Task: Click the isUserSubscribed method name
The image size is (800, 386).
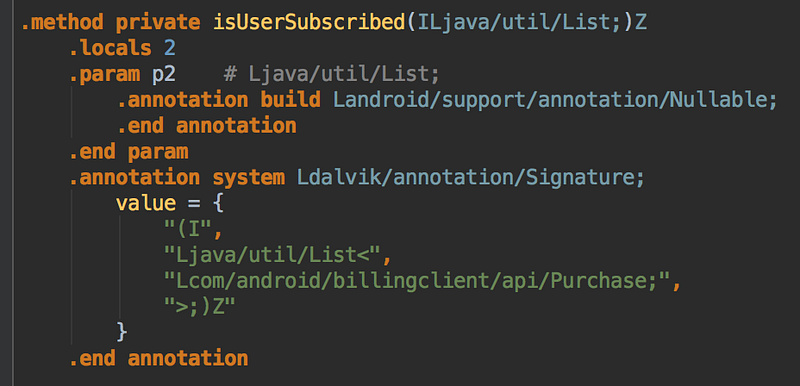Action: pos(310,23)
